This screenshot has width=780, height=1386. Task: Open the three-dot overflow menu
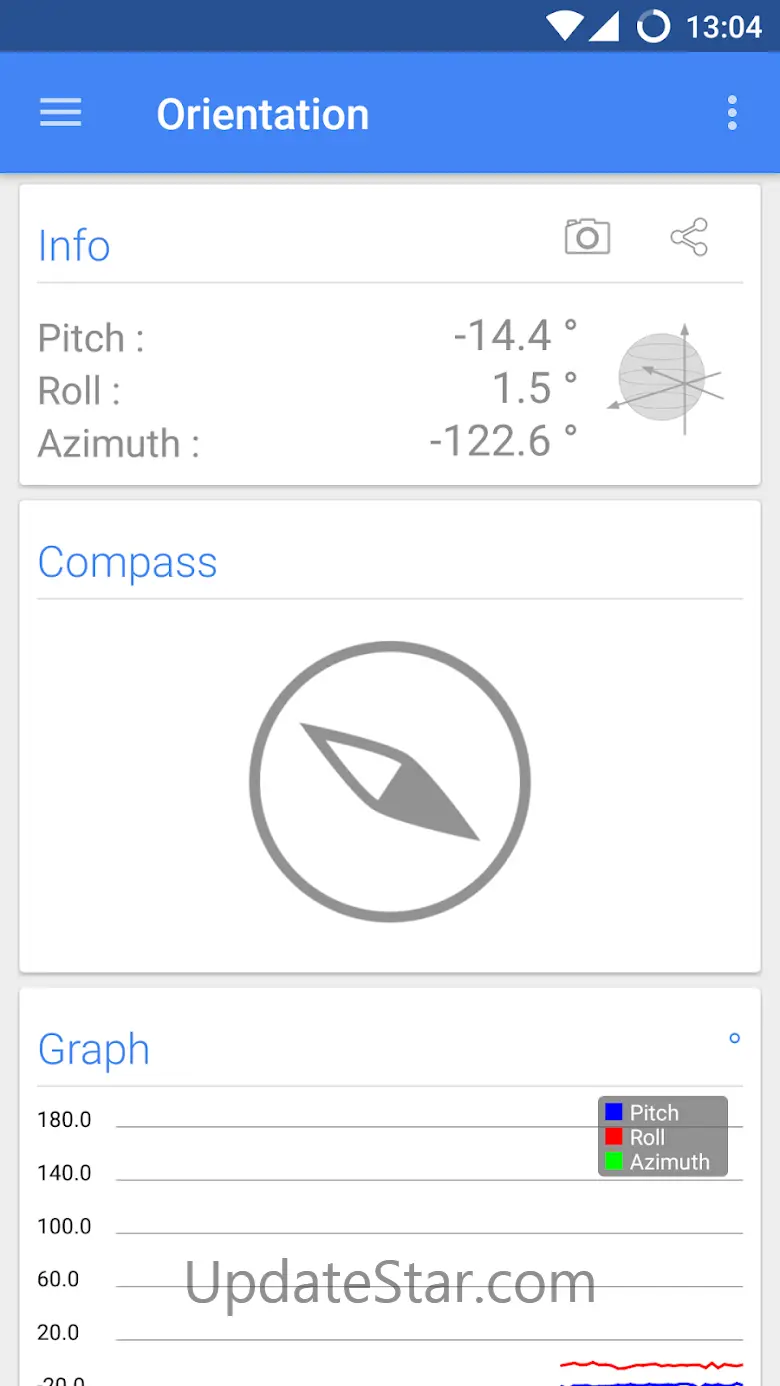click(732, 113)
